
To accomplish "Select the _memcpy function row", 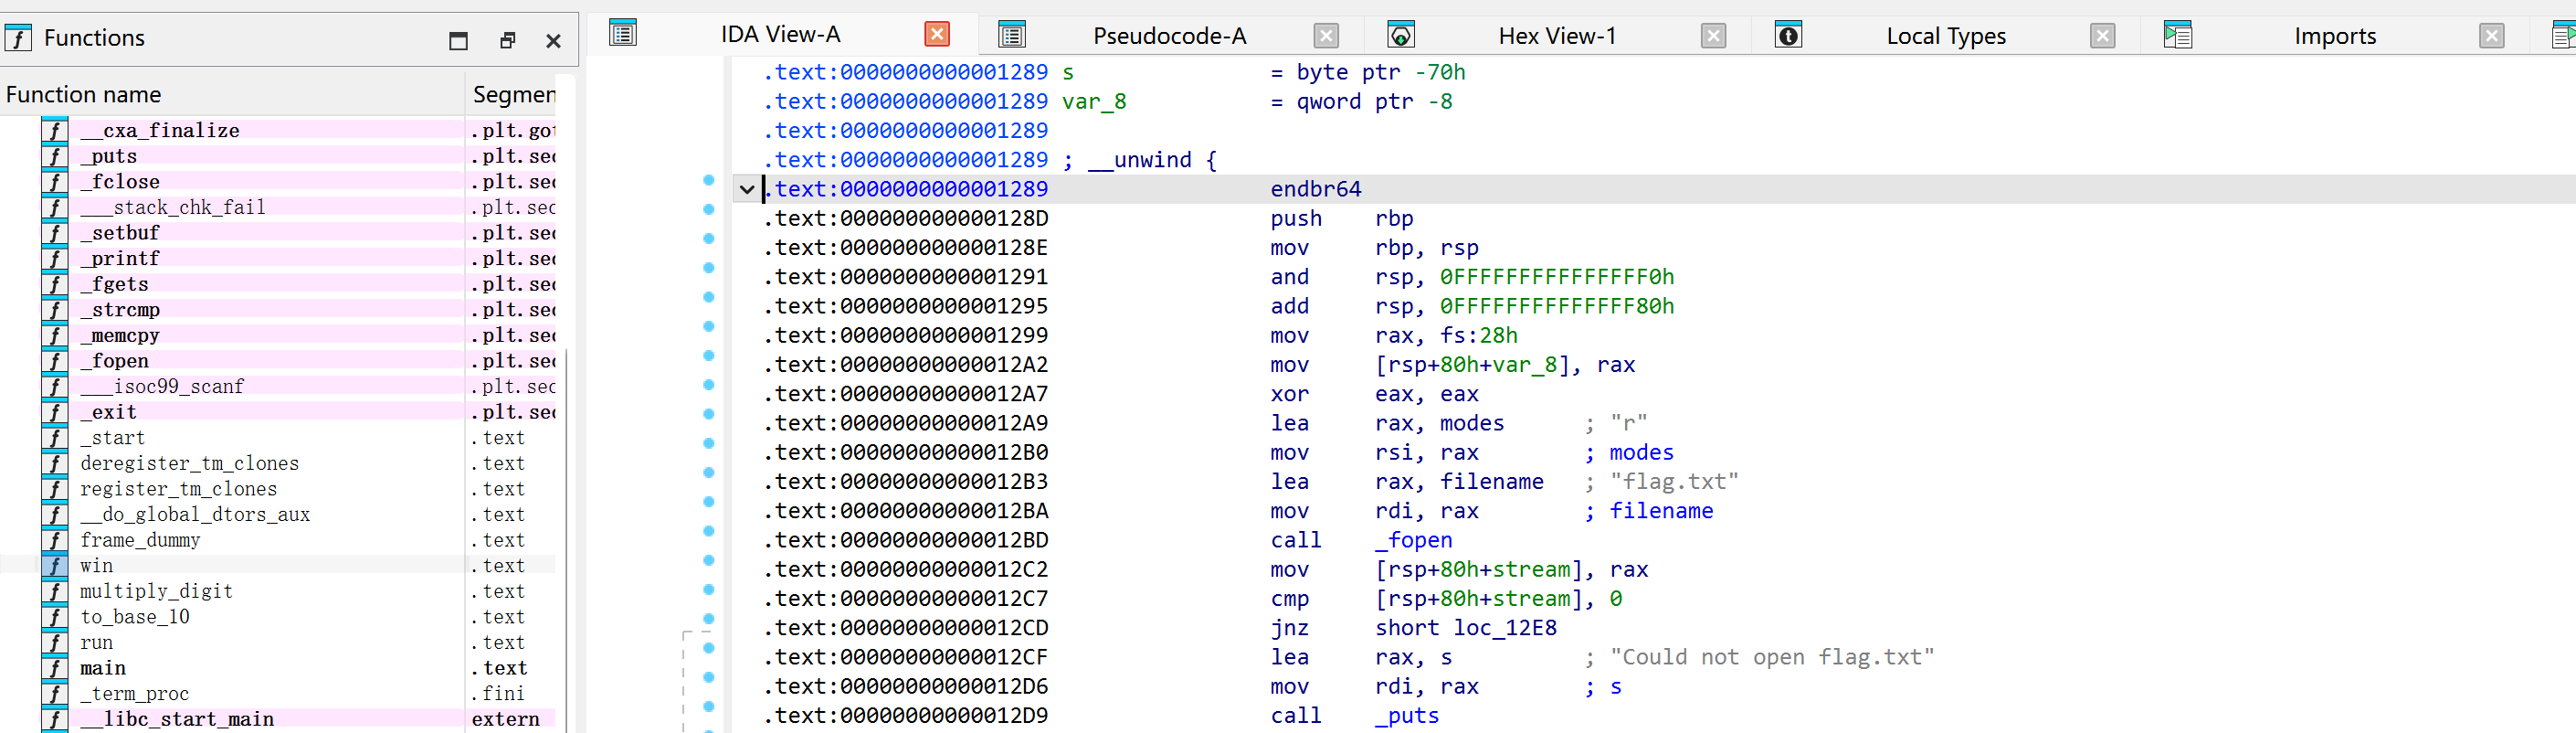I will pos(278,335).
